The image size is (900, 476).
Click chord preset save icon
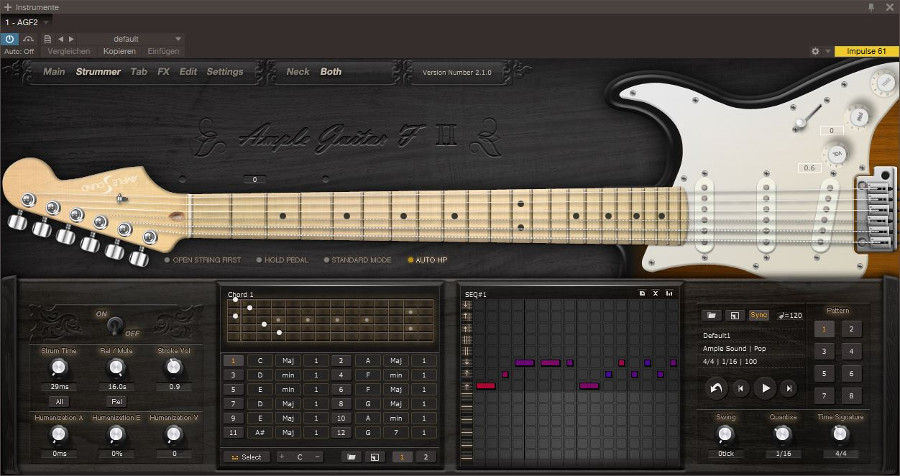(x=374, y=457)
